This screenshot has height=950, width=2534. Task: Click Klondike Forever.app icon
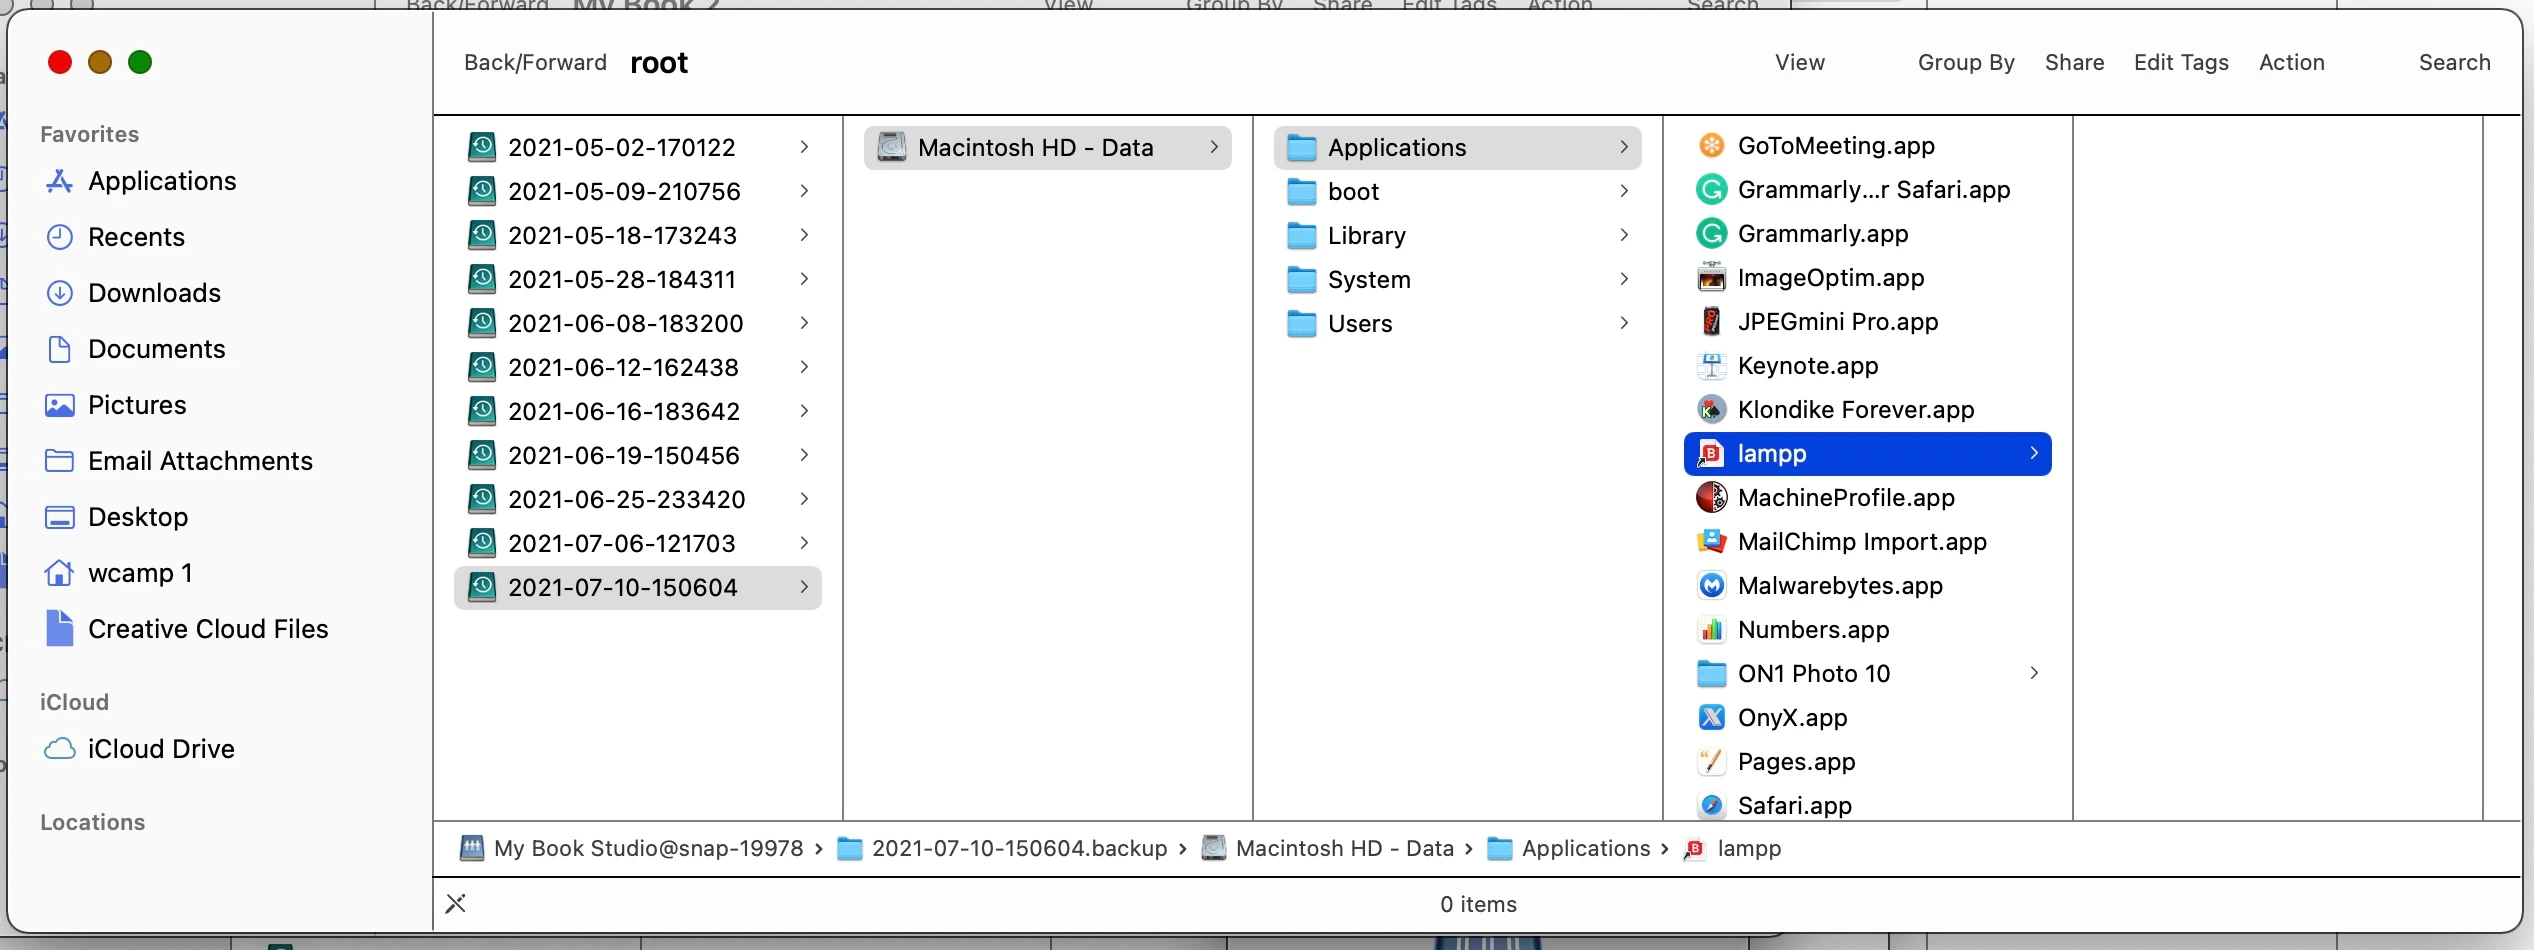1711,410
